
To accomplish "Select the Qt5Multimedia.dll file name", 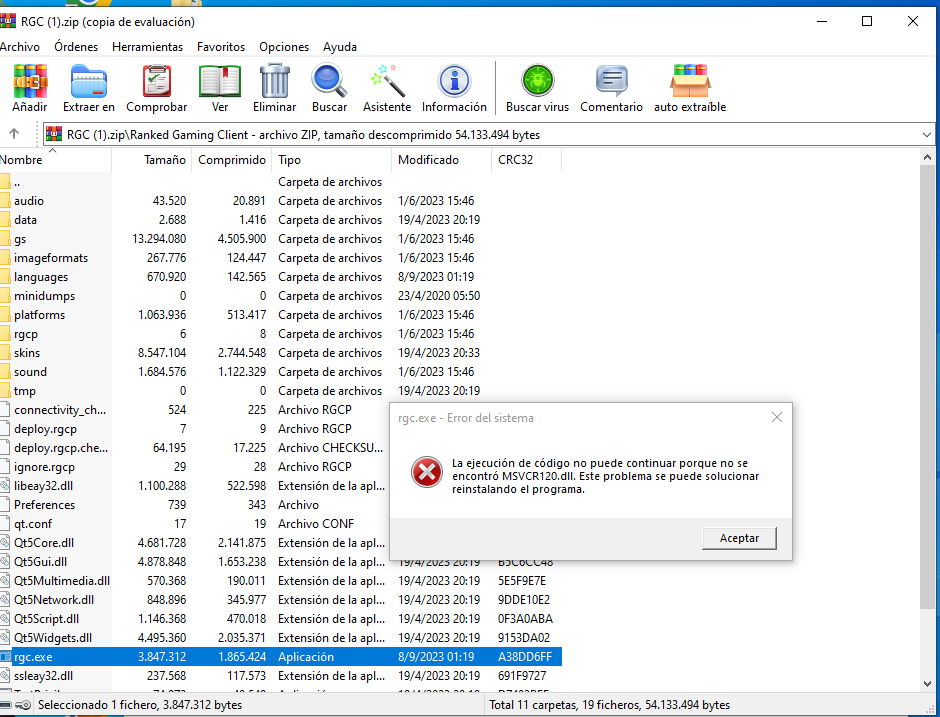I will tap(62, 580).
